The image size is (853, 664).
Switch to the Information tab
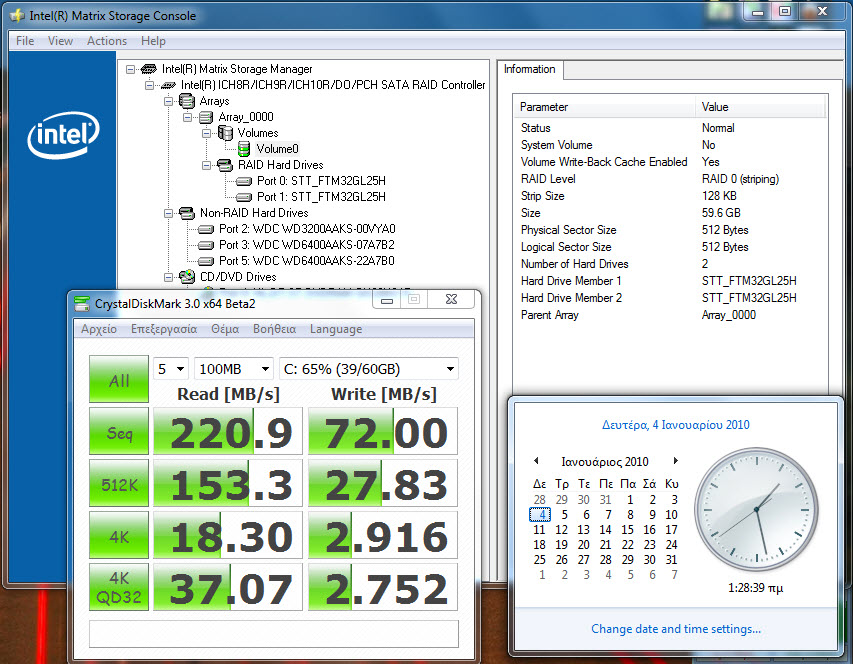click(x=530, y=69)
